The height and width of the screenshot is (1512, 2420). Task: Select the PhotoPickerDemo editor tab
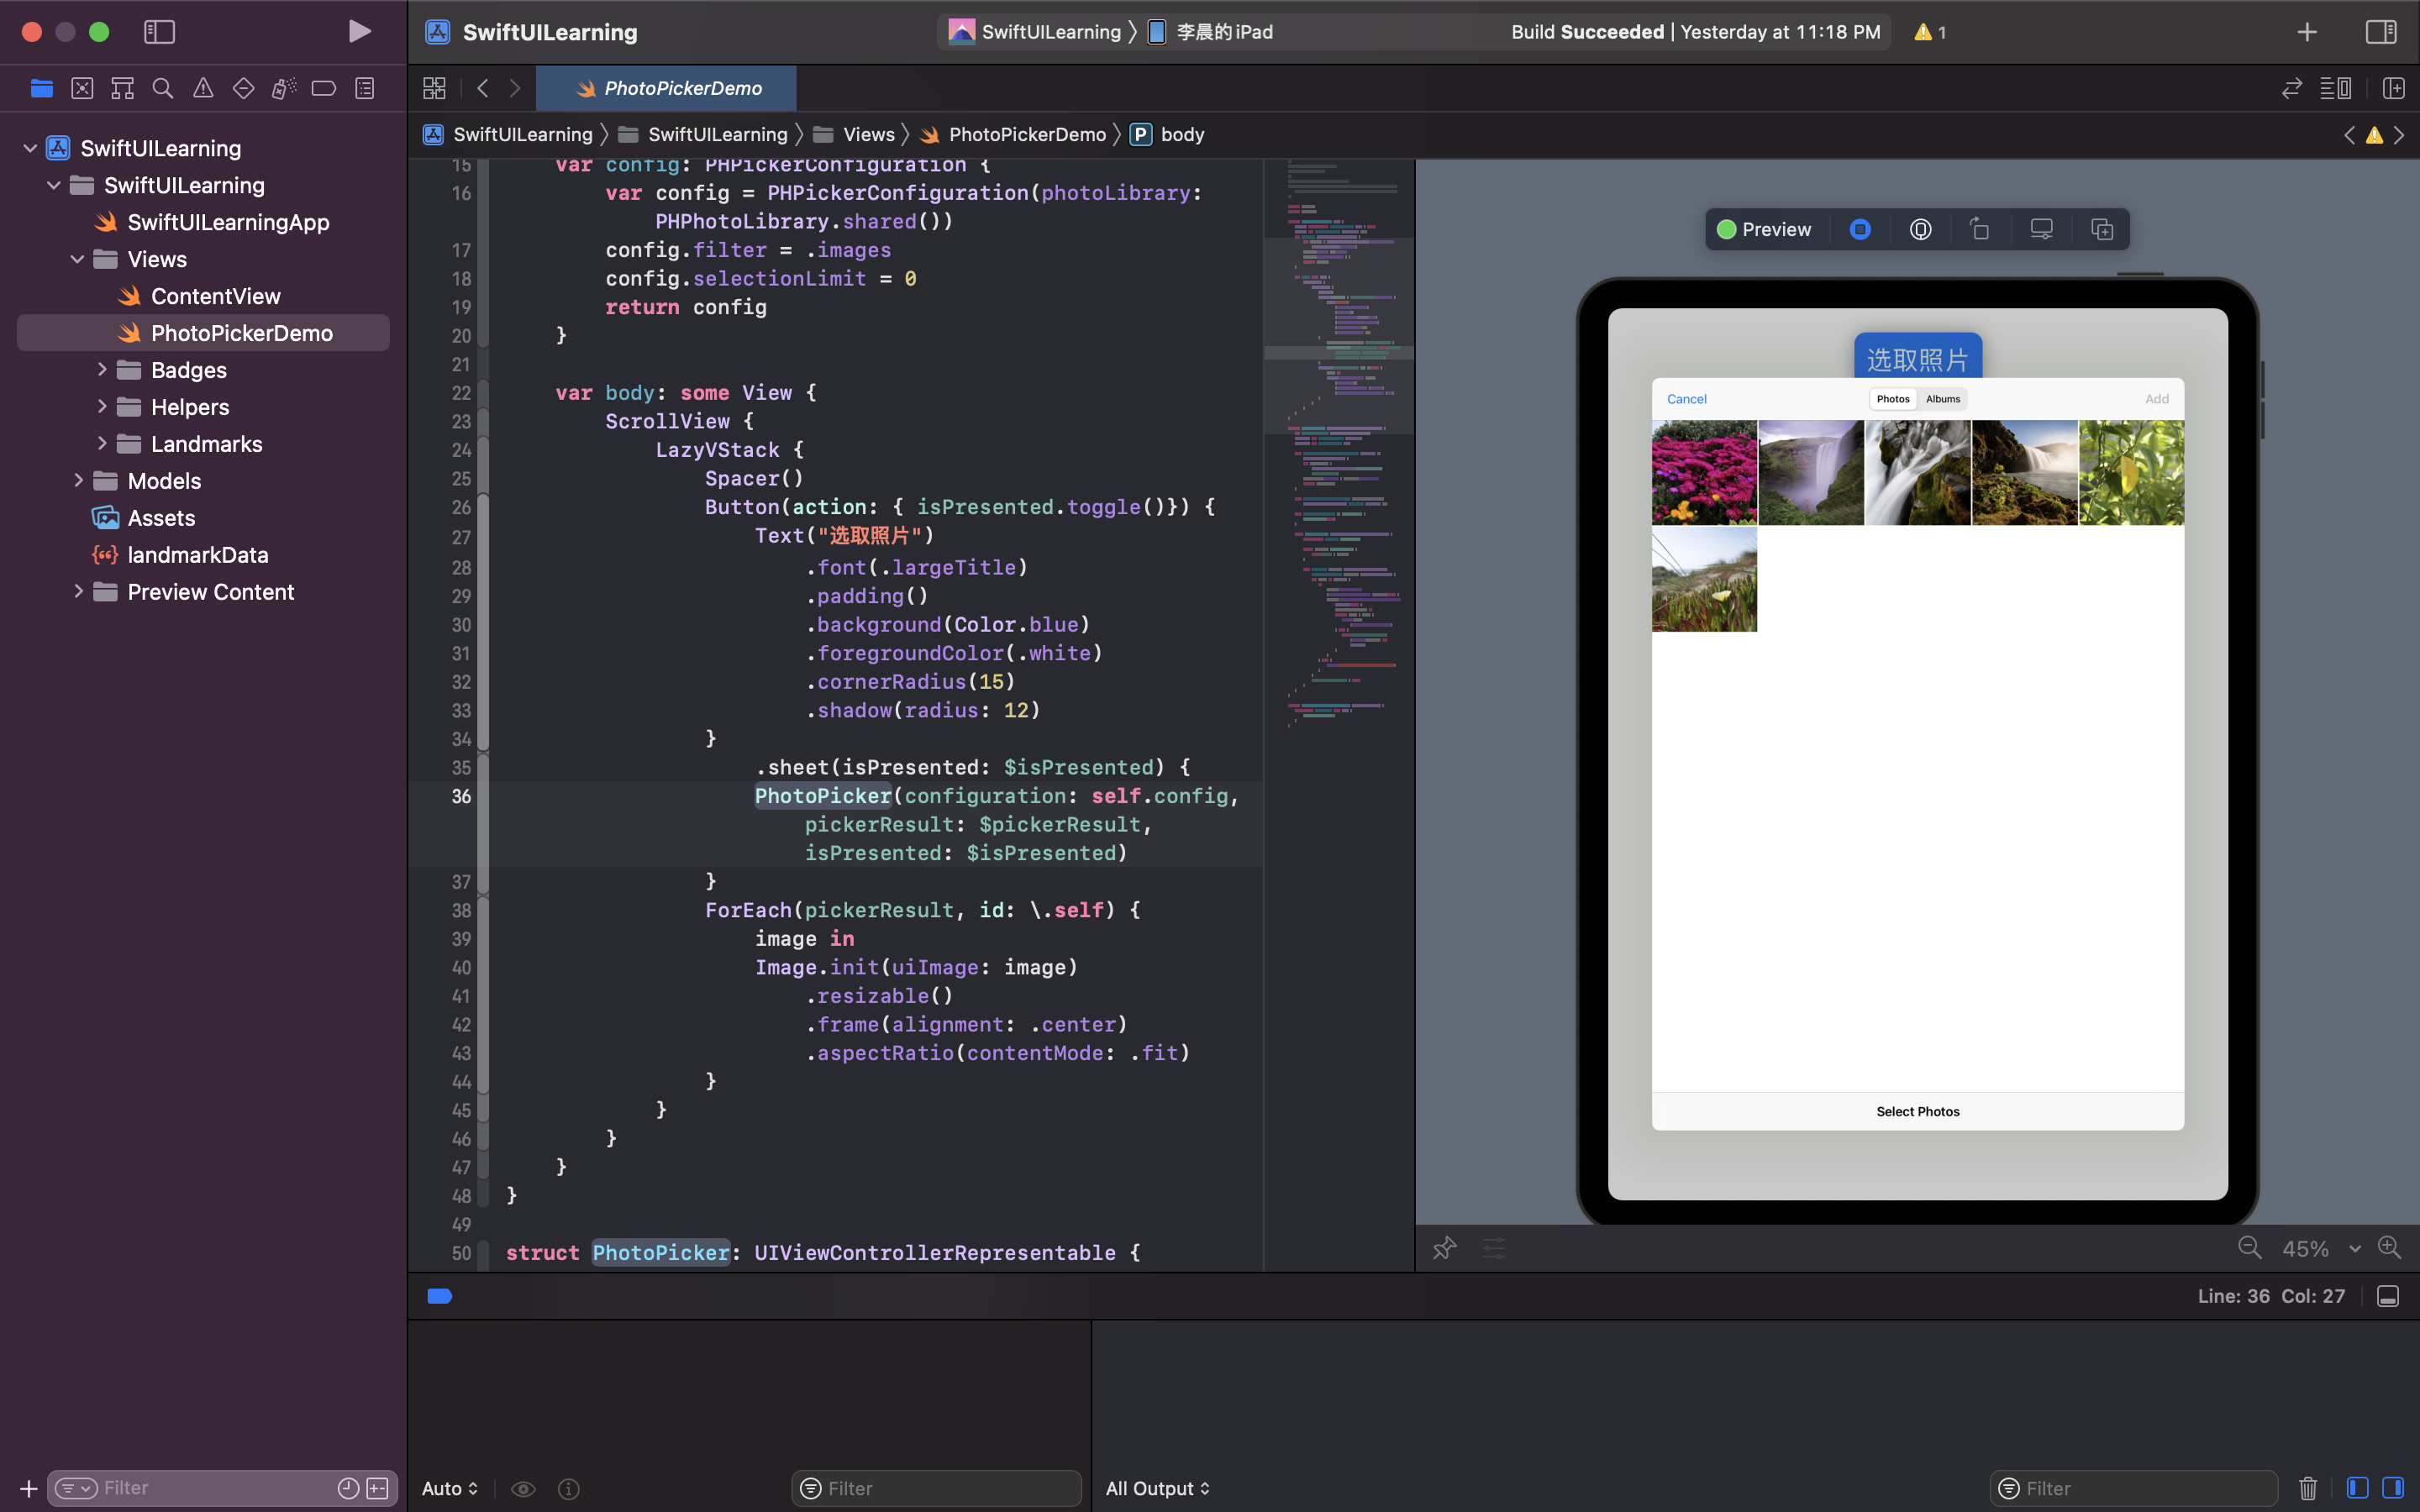(x=666, y=88)
